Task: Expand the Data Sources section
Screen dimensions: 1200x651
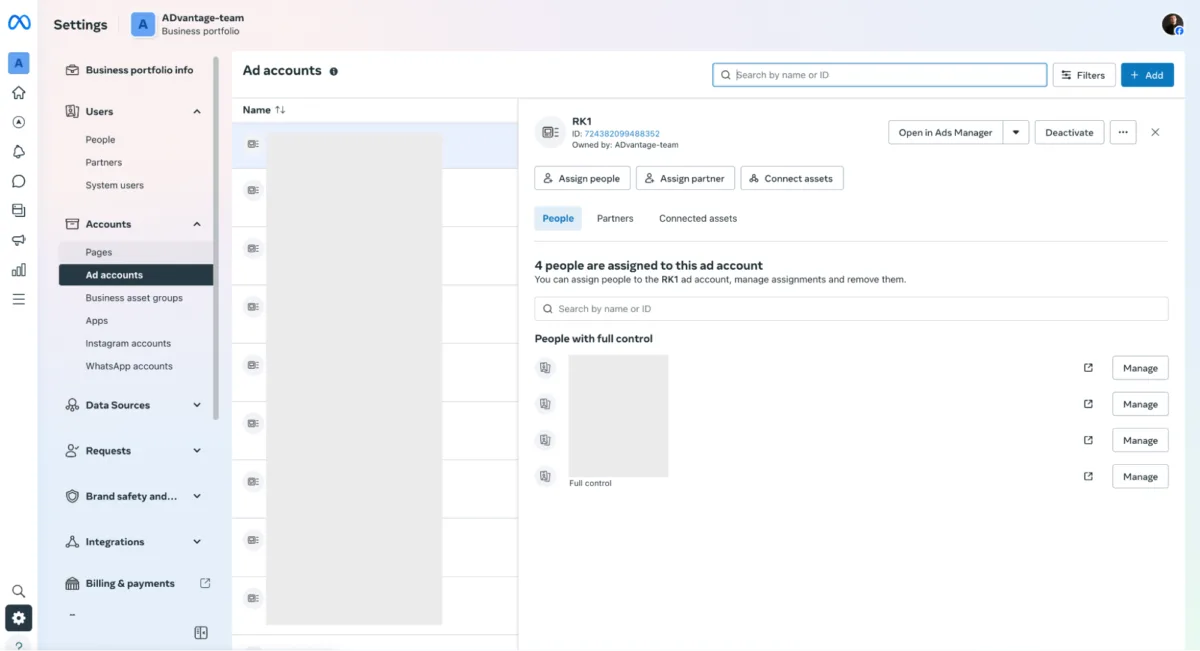Action: tap(197, 405)
